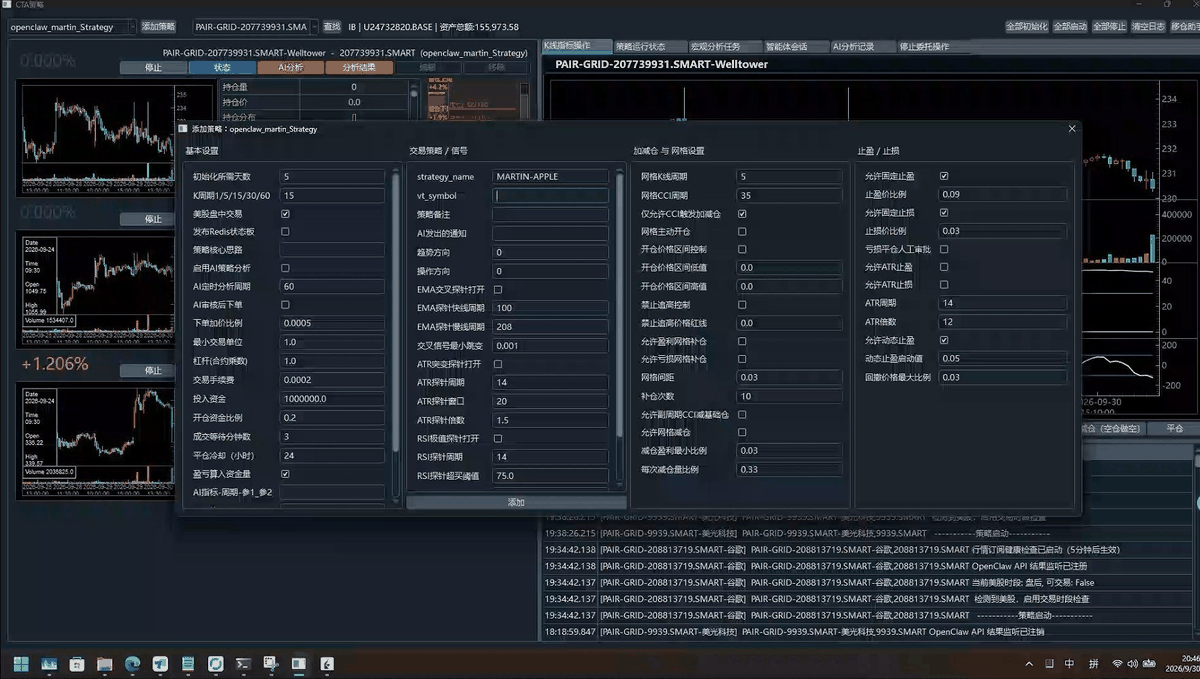Enable 网格主动开仓 checkbox
1200x679 pixels.
[742, 231]
